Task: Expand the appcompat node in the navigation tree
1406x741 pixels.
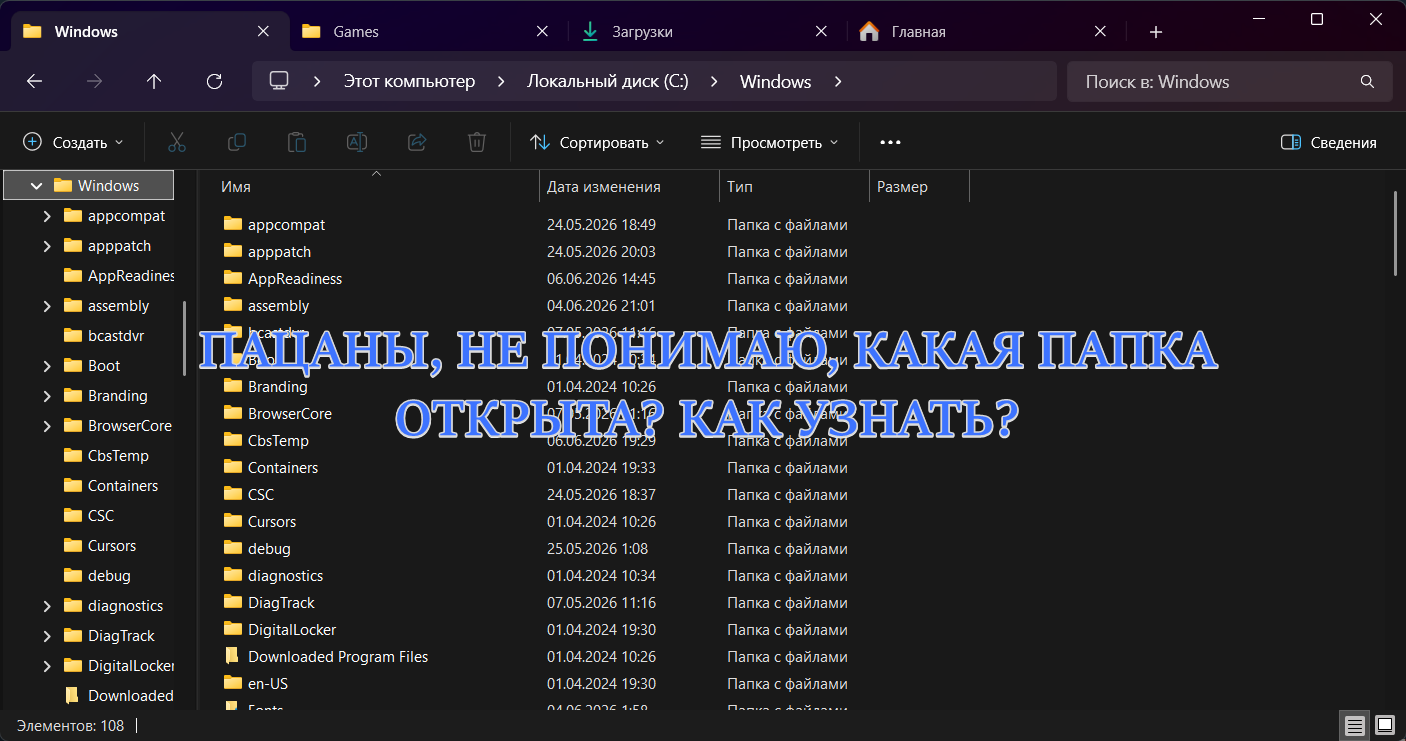Action: click(x=47, y=215)
